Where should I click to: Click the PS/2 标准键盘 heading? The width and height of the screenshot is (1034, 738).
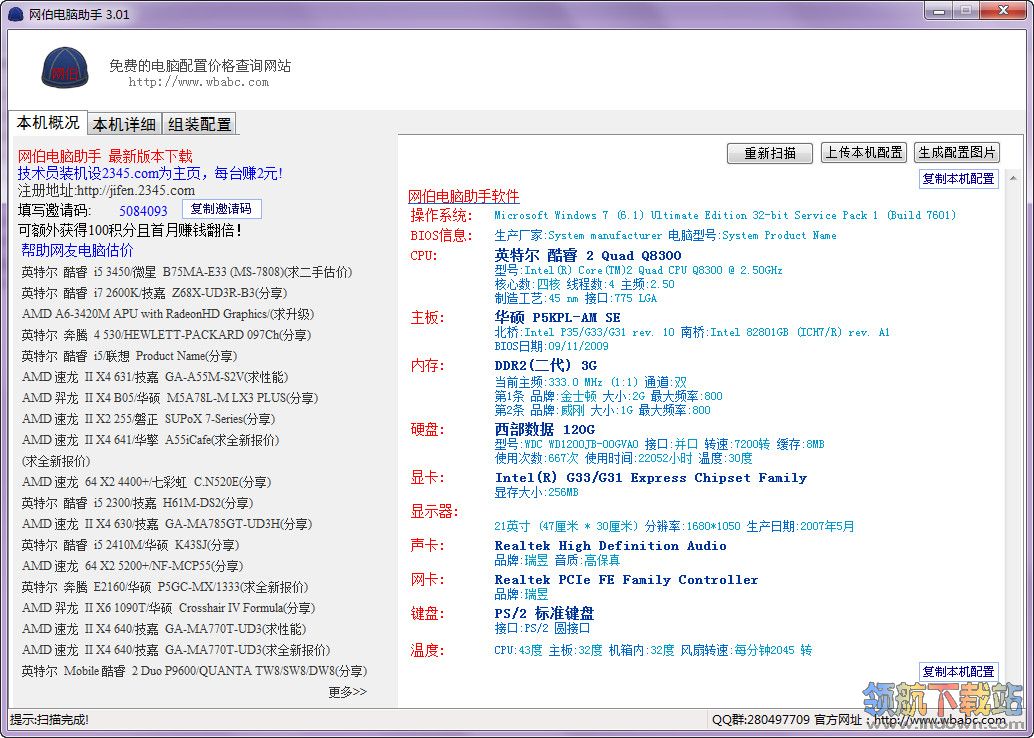click(544, 613)
